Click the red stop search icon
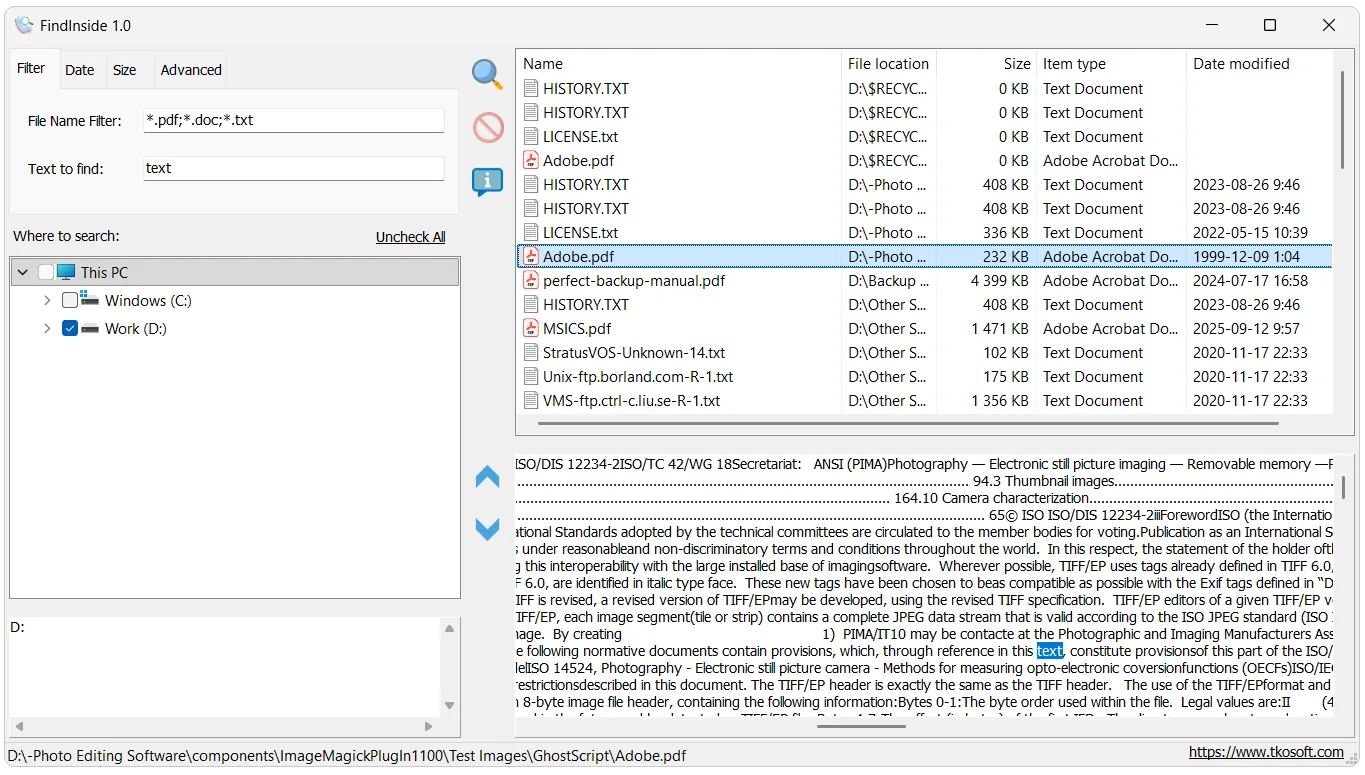This screenshot has width=1365, height=775. (488, 127)
